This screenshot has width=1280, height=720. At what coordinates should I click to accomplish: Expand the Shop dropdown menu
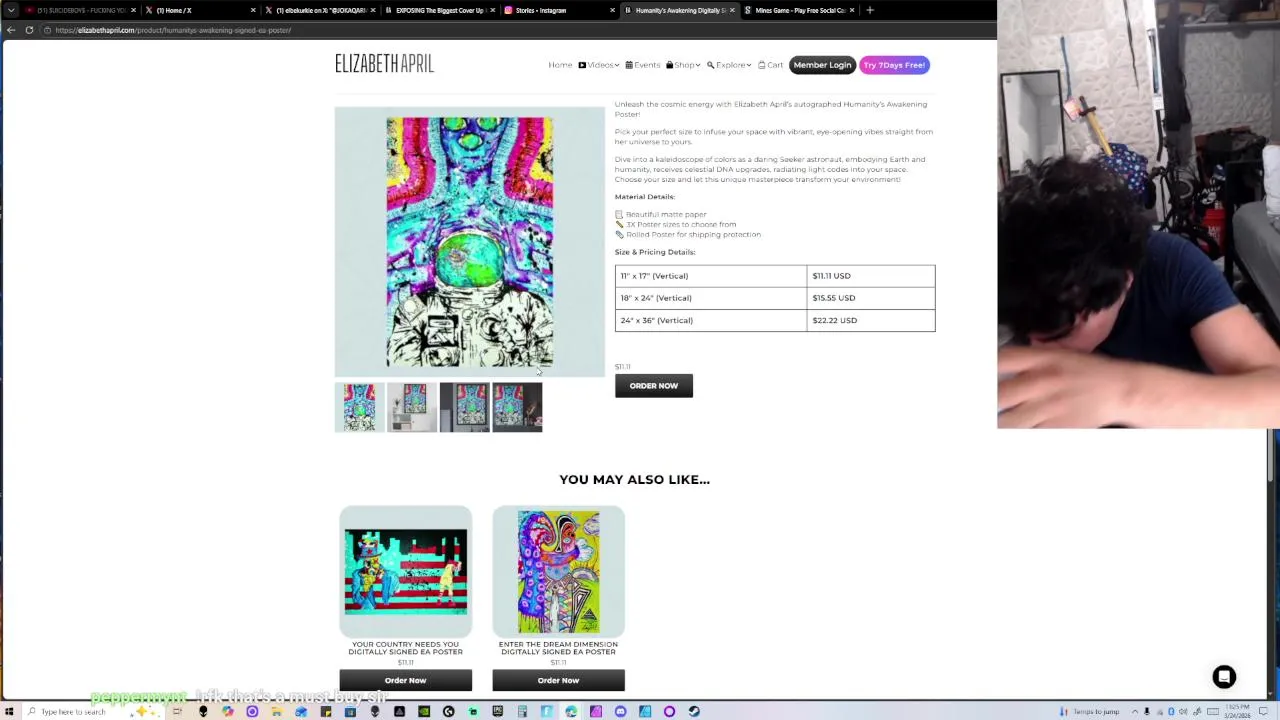click(x=683, y=65)
